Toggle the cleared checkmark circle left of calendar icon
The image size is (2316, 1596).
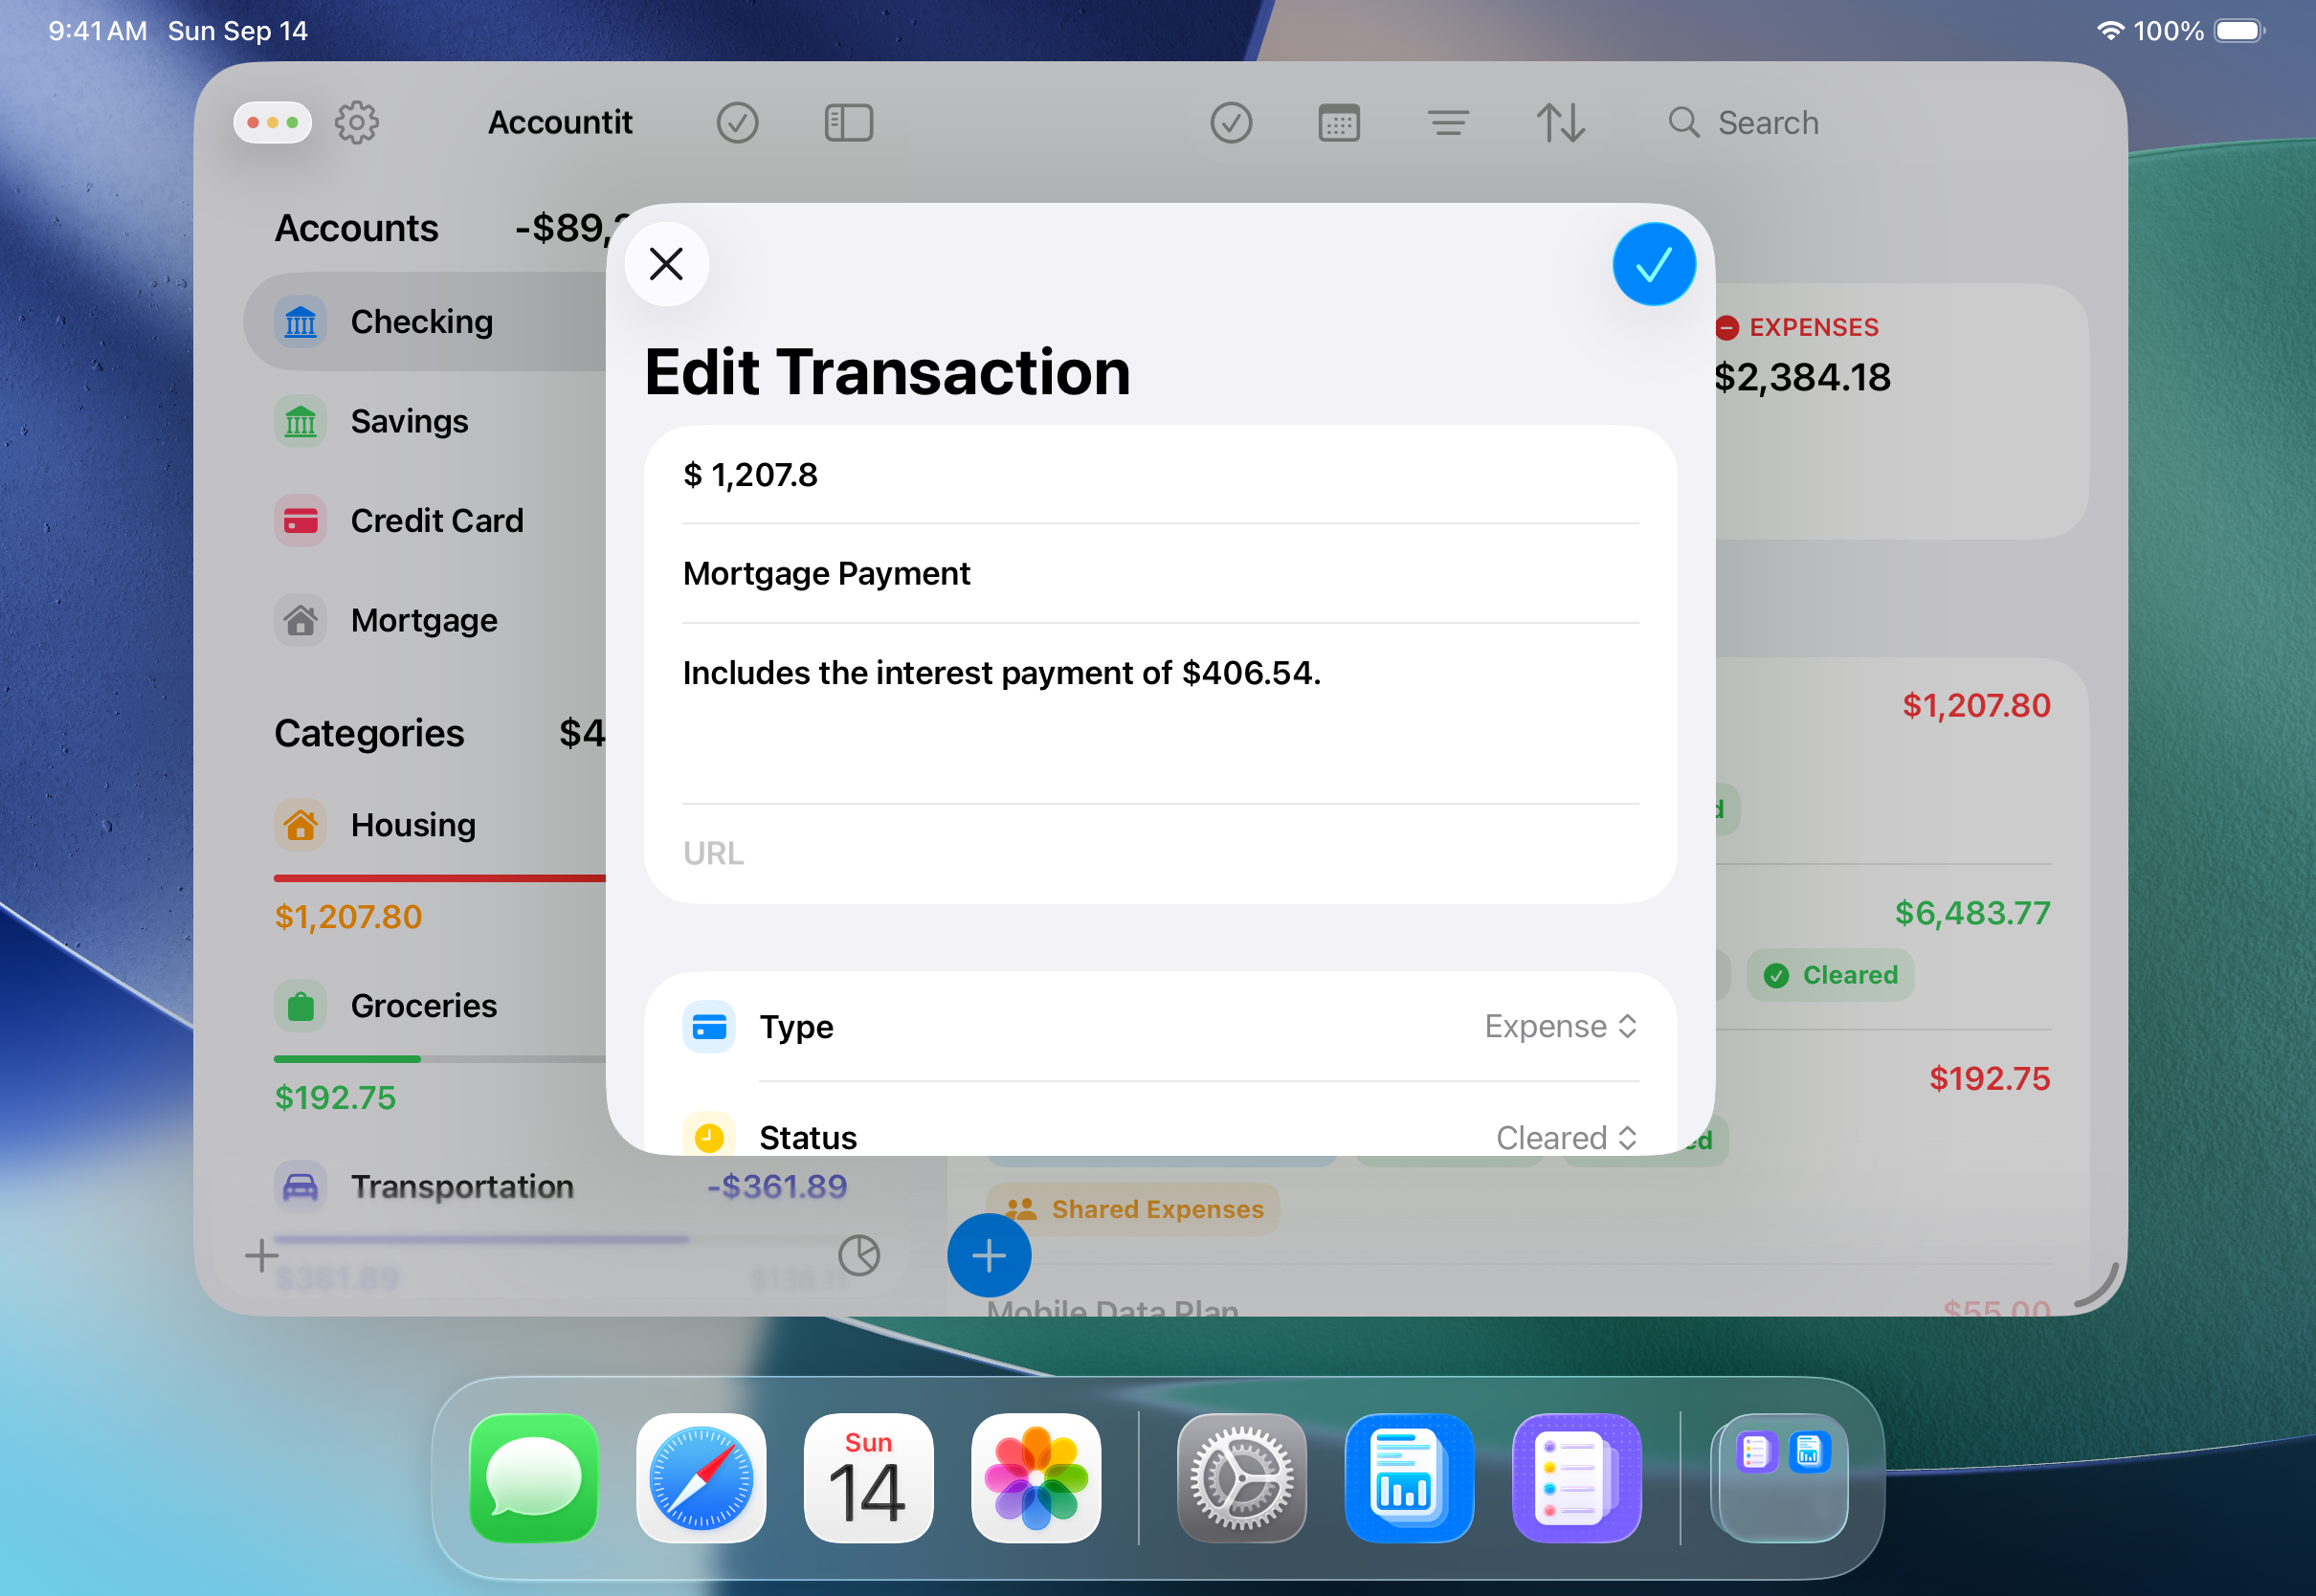coord(1231,123)
